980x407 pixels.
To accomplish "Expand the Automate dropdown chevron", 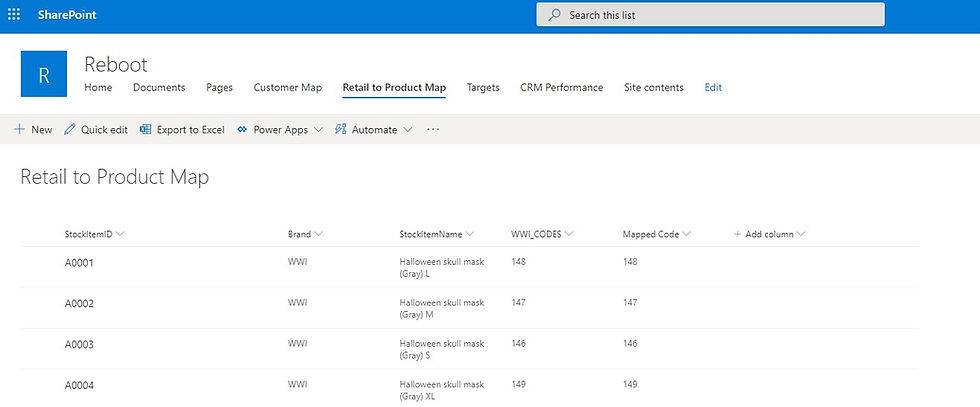I will tap(408, 130).
